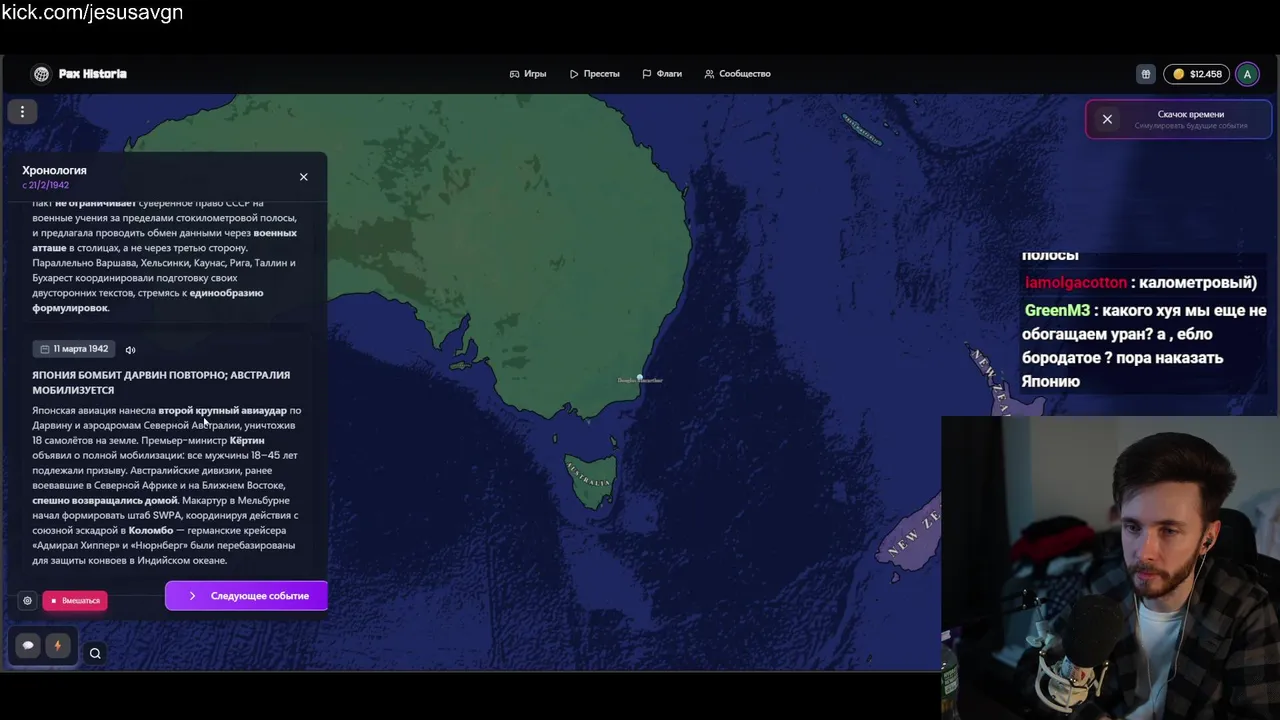Click the red Вмешаться button

tap(75, 601)
